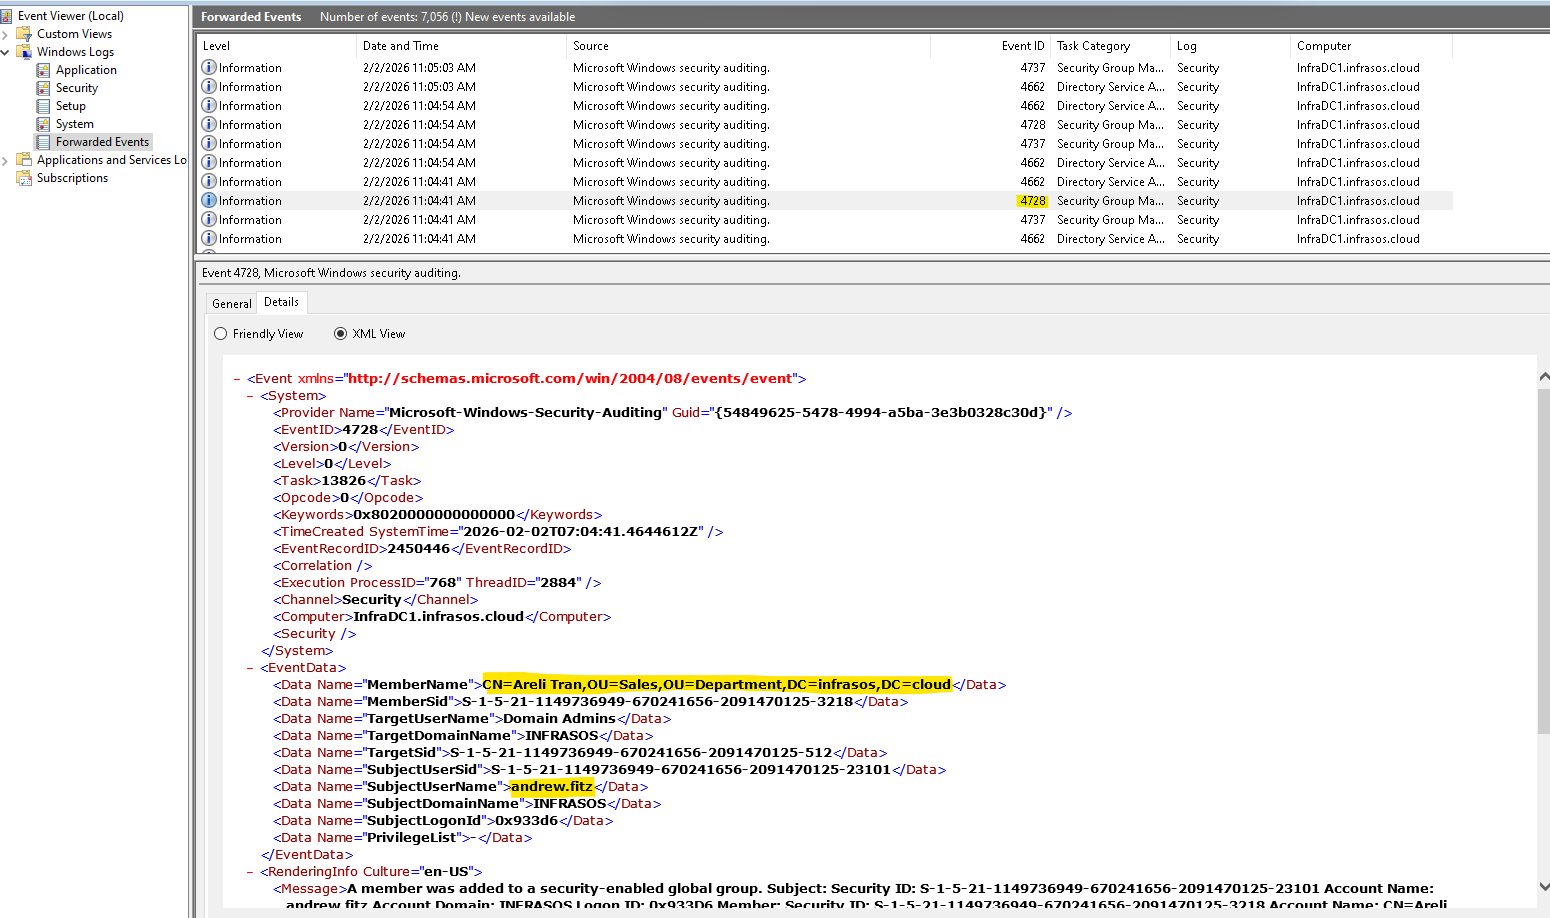Viewport: 1550px width, 918px height.
Task: Click the Custom Views folder icon
Action: point(24,34)
